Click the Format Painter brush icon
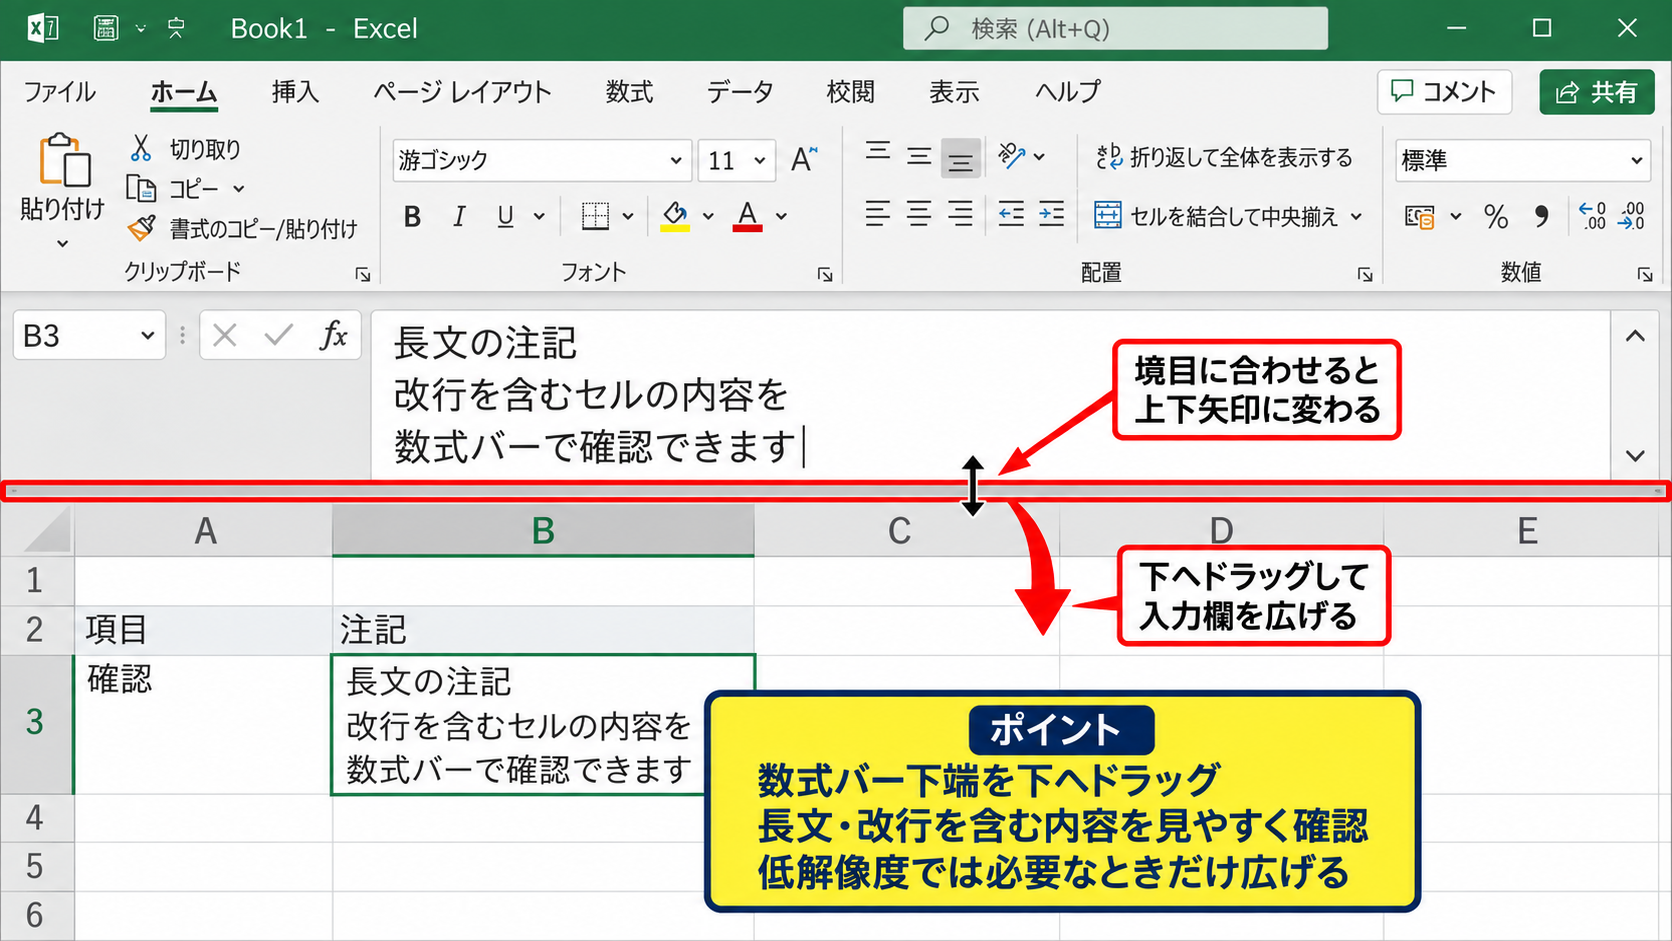 click(x=141, y=228)
